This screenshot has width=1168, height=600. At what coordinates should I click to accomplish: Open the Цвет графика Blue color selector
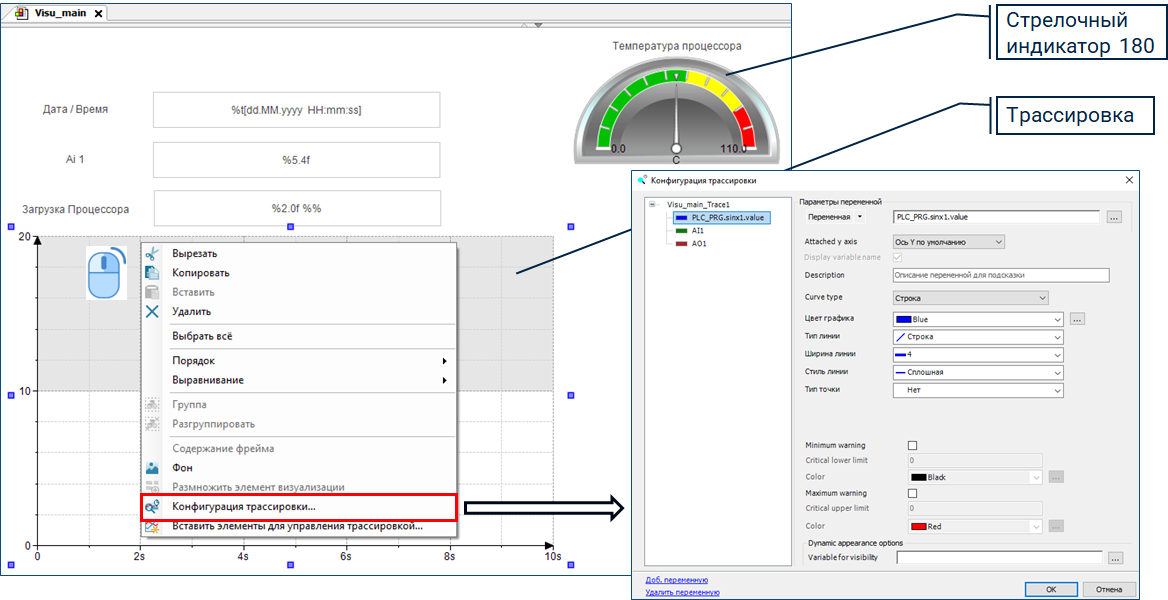[977, 320]
